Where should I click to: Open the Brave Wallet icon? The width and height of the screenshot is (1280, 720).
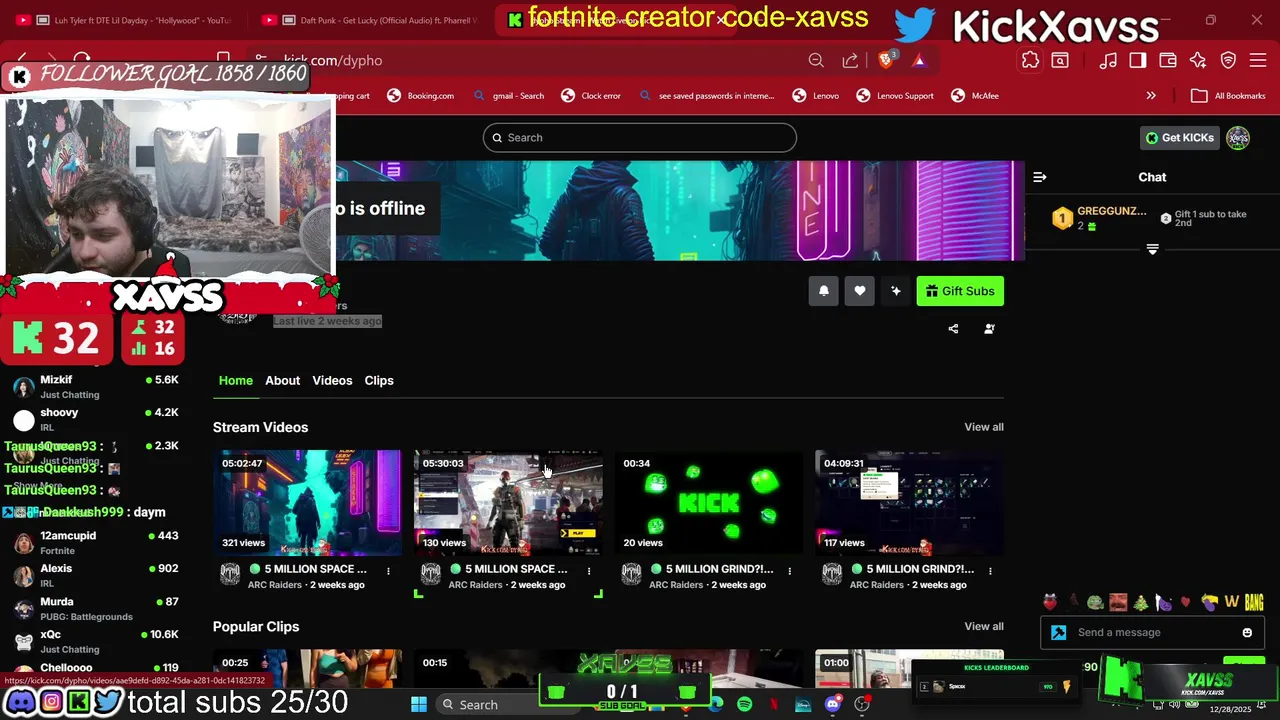[x=1168, y=60]
